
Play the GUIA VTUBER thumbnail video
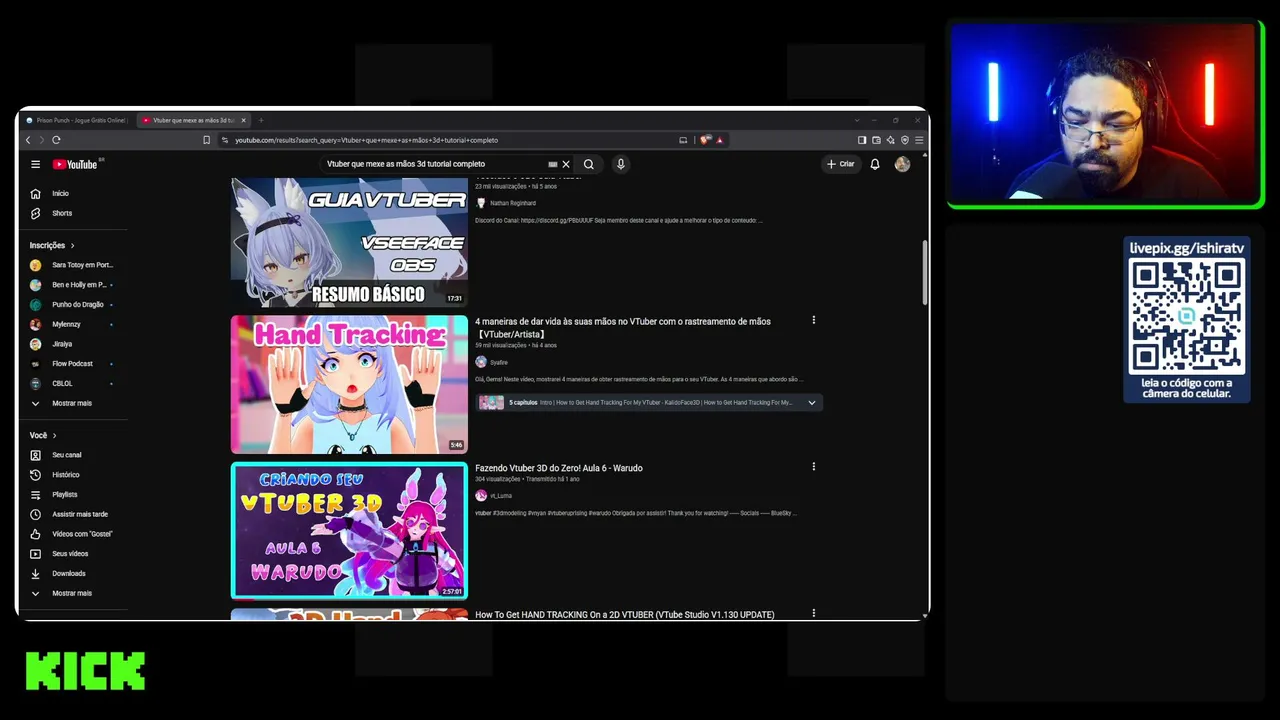tap(349, 242)
